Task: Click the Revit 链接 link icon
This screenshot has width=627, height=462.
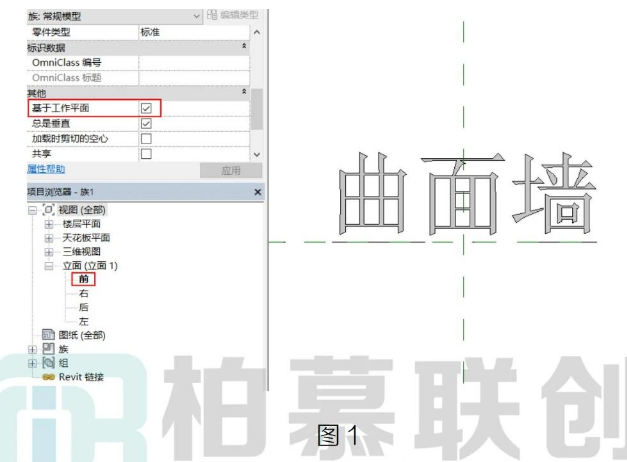Action: click(48, 377)
